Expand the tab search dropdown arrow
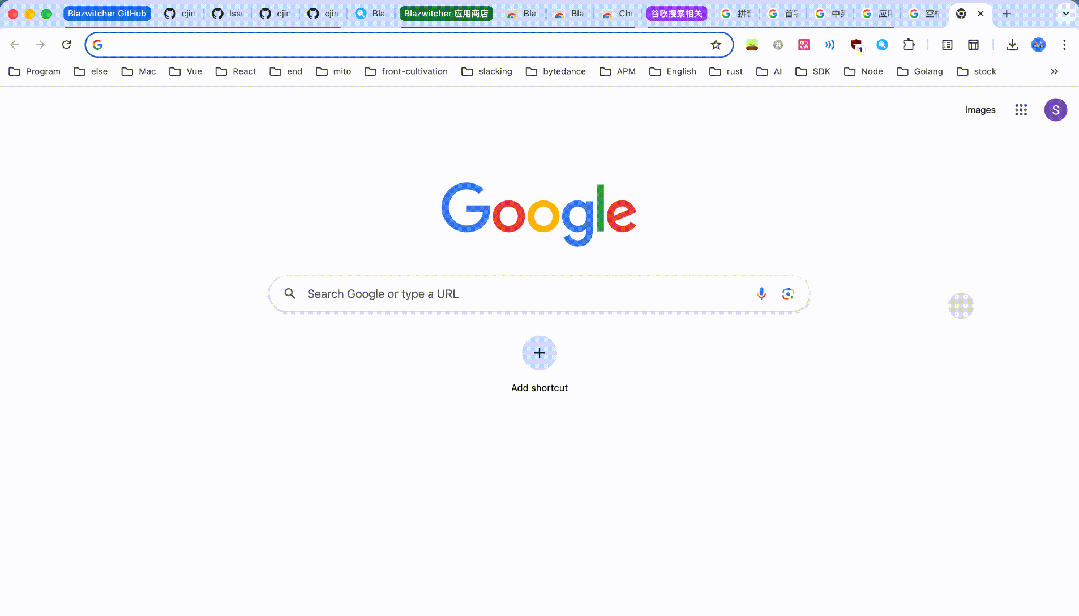The width and height of the screenshot is (1079, 616). (x=1066, y=14)
